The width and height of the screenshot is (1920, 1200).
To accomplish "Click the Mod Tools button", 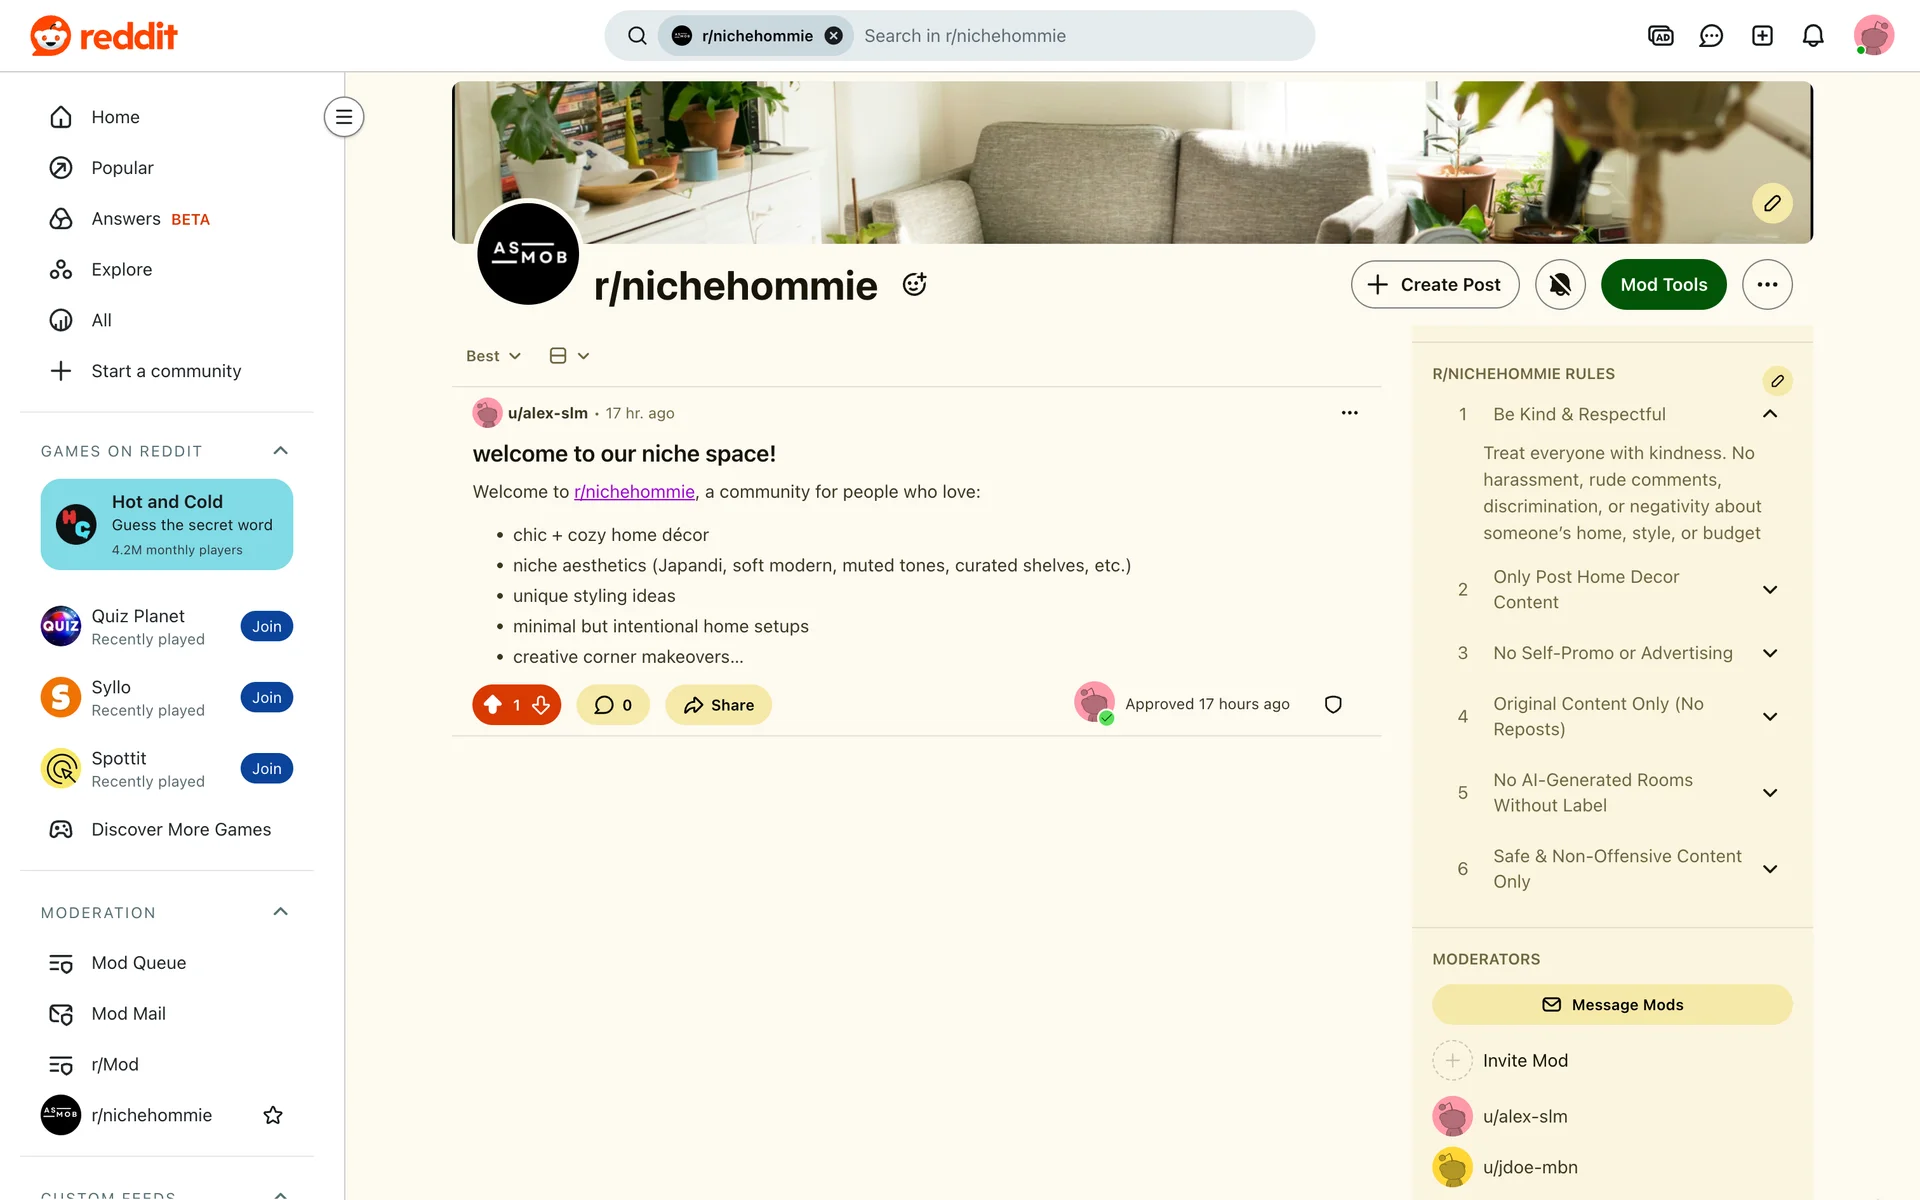I will (1664, 285).
